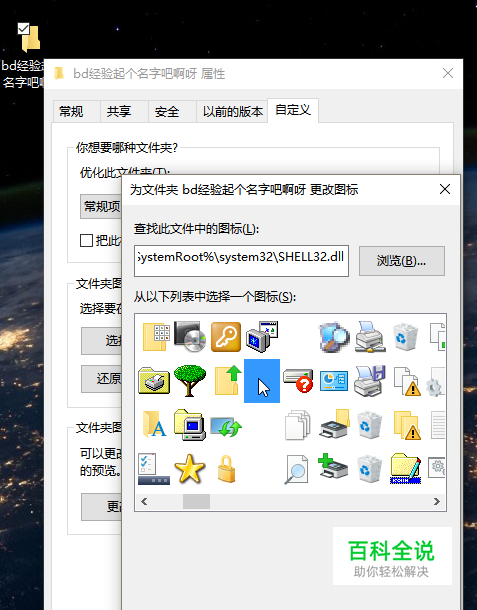
Task: Open the 以前的版本 tab
Action: (x=233, y=112)
